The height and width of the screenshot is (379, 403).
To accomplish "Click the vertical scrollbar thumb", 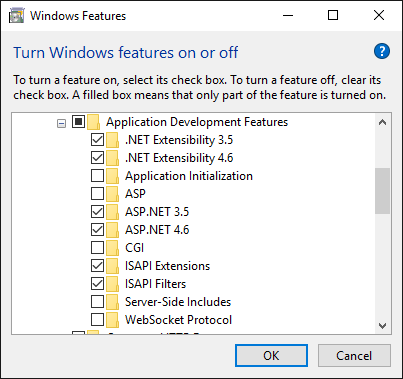I will (x=382, y=191).
